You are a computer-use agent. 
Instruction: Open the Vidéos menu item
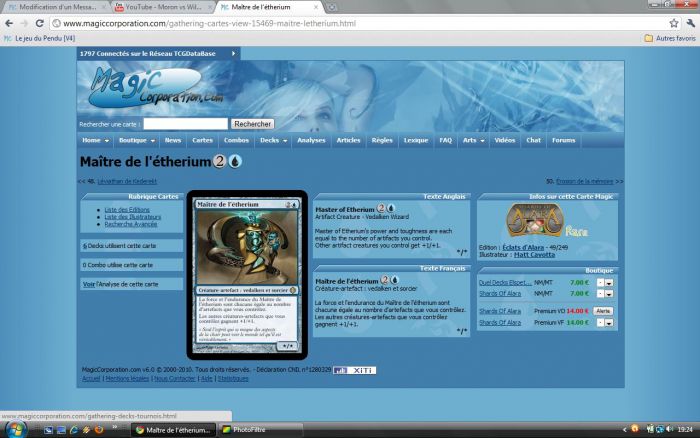coord(504,140)
